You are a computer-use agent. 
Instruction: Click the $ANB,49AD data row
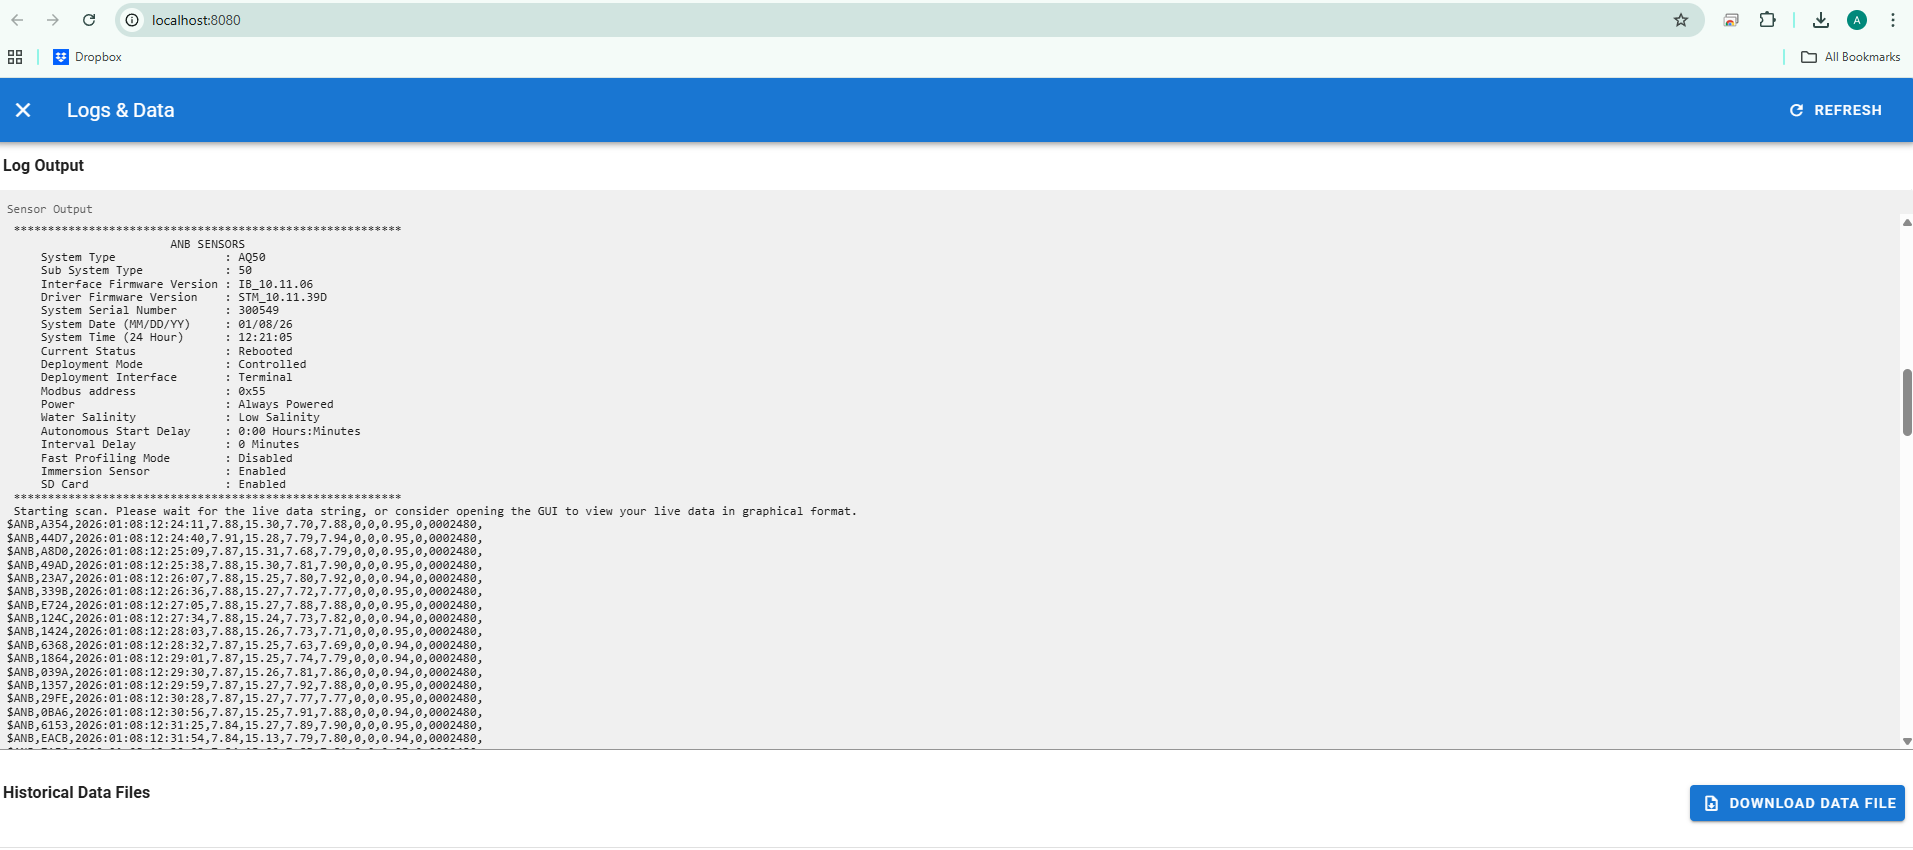245,565
